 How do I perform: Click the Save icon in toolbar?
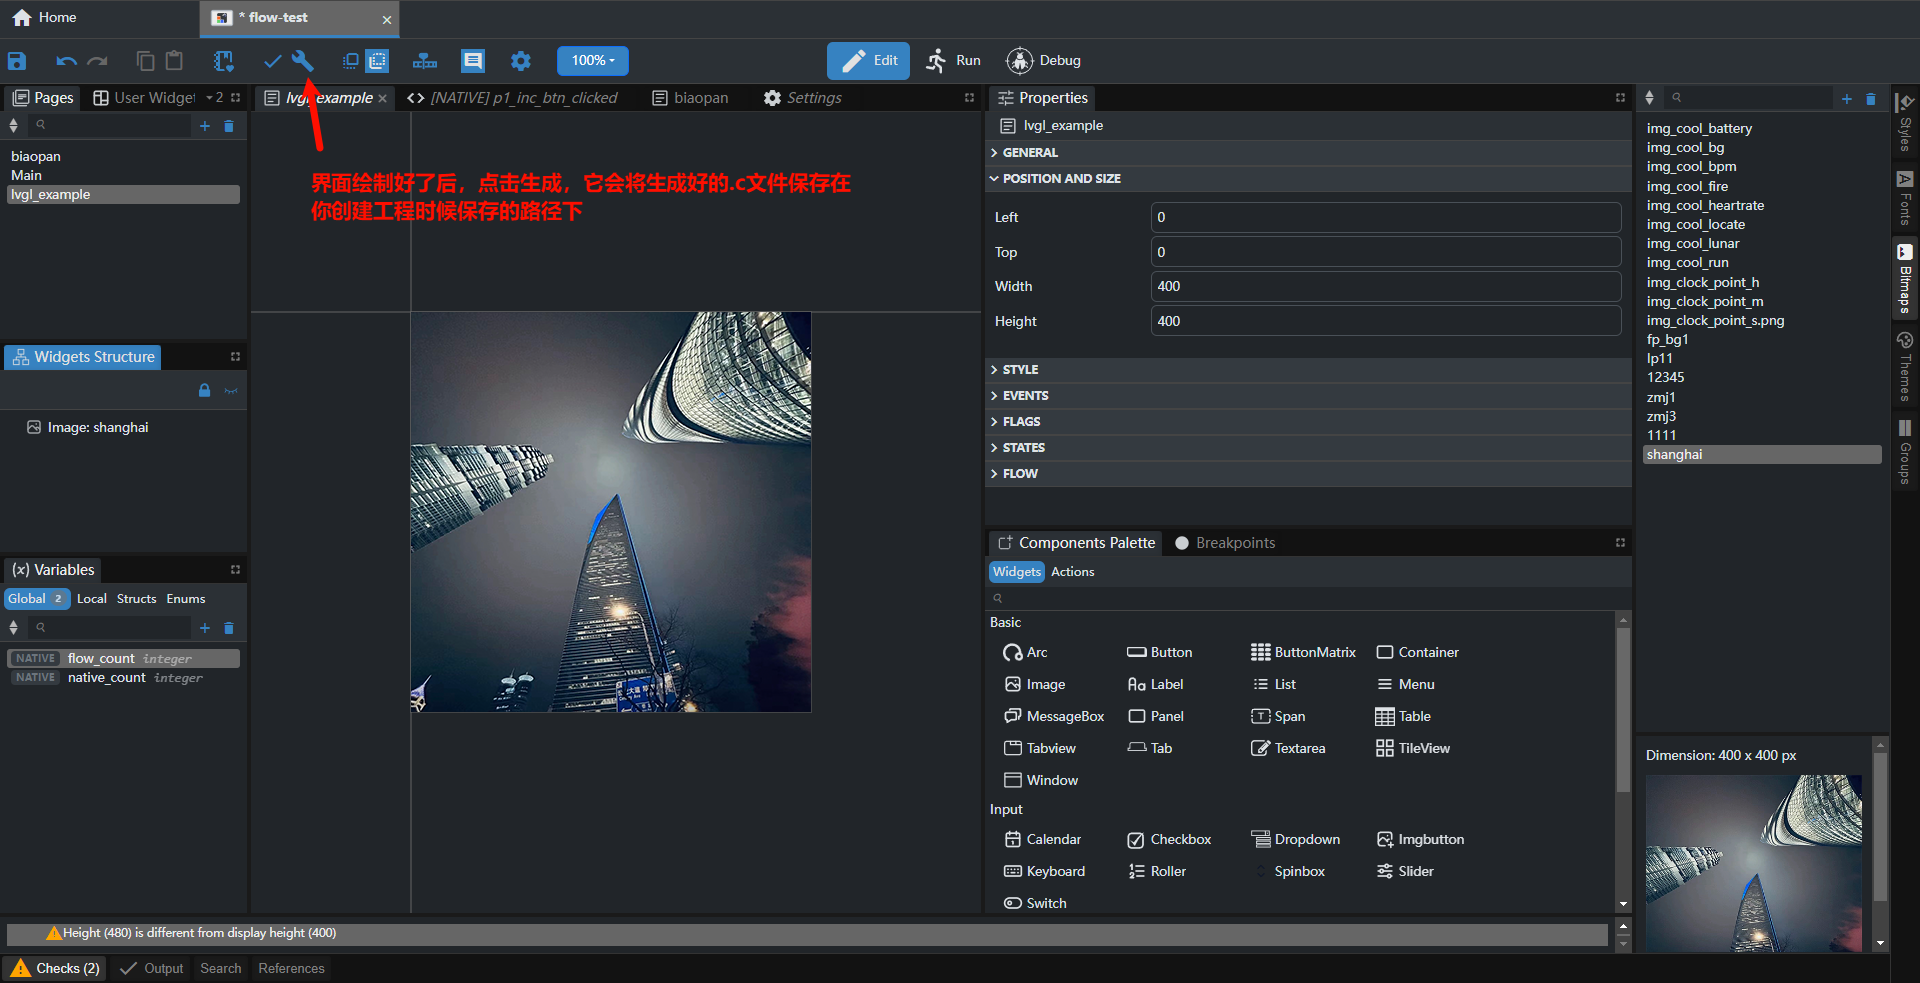click(x=17, y=61)
